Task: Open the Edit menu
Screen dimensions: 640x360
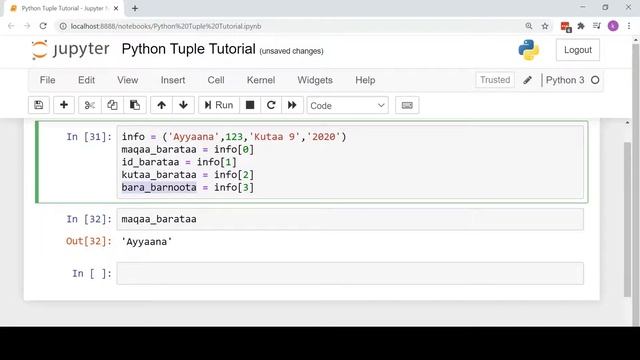Action: [86, 80]
